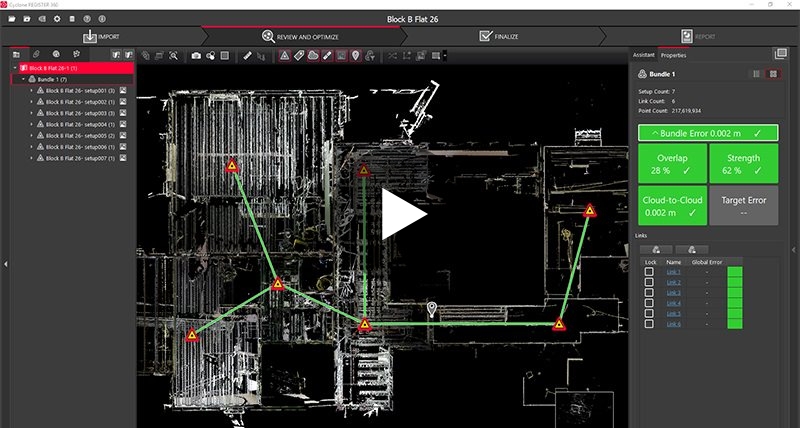
Task: Toggle the labels tag icon
Action: click(x=299, y=55)
